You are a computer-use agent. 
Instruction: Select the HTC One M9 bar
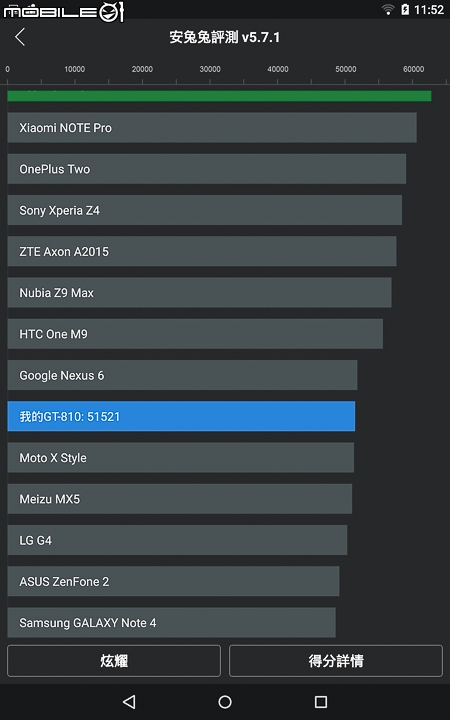tap(195, 334)
